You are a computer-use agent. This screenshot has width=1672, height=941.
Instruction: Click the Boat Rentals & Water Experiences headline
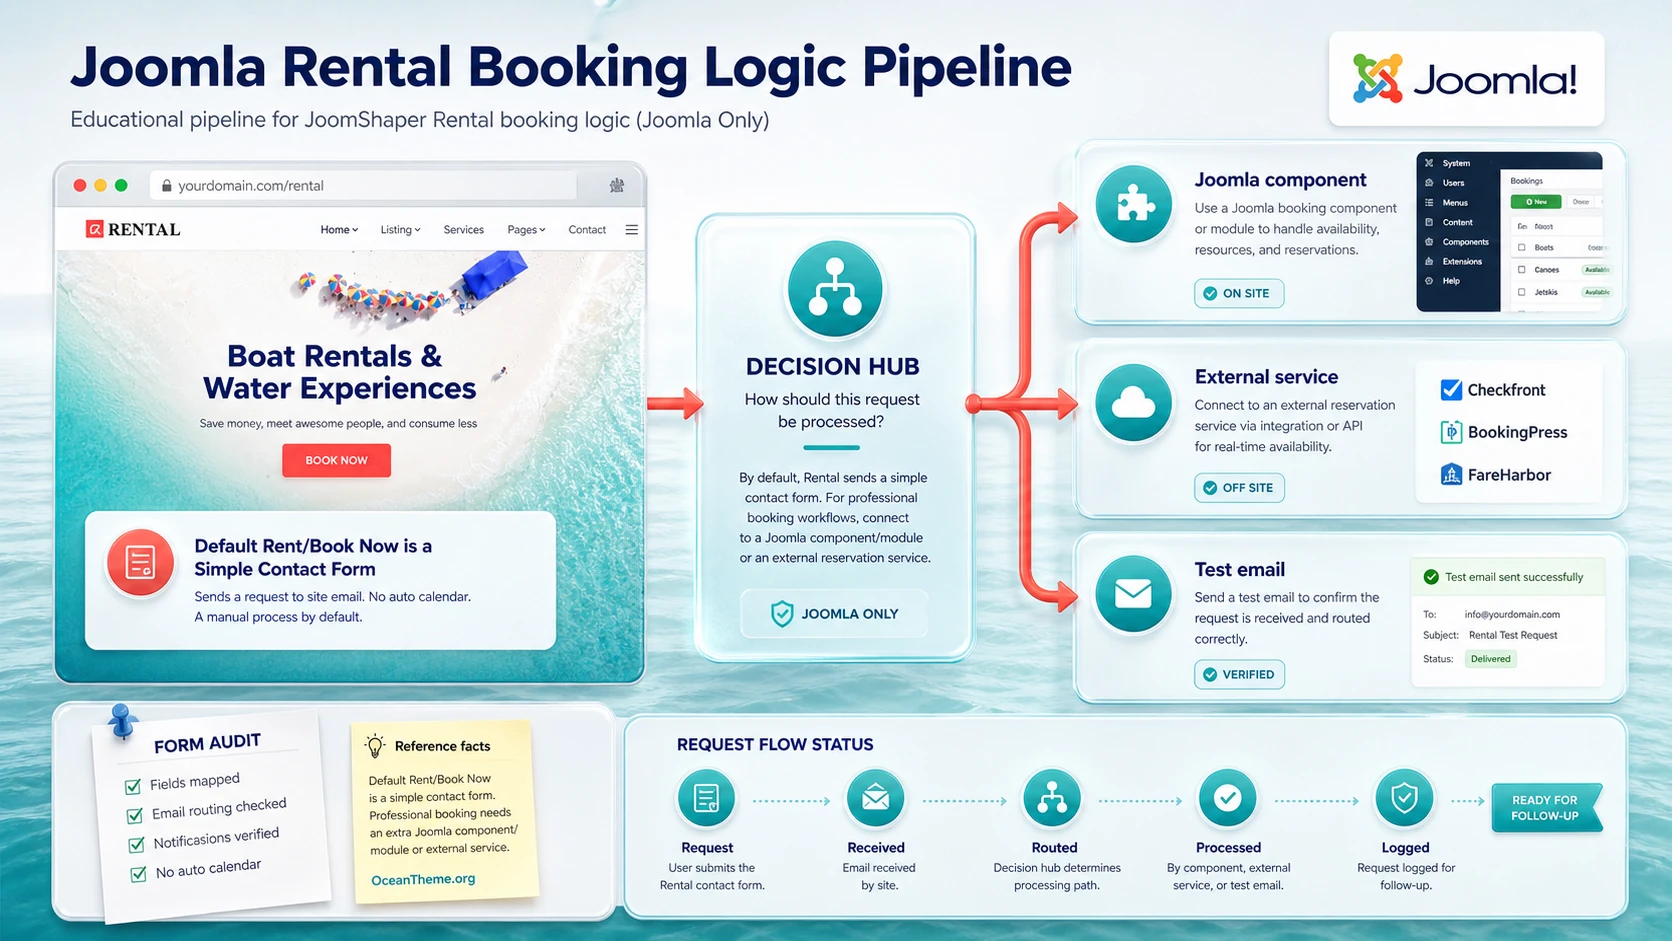click(339, 372)
